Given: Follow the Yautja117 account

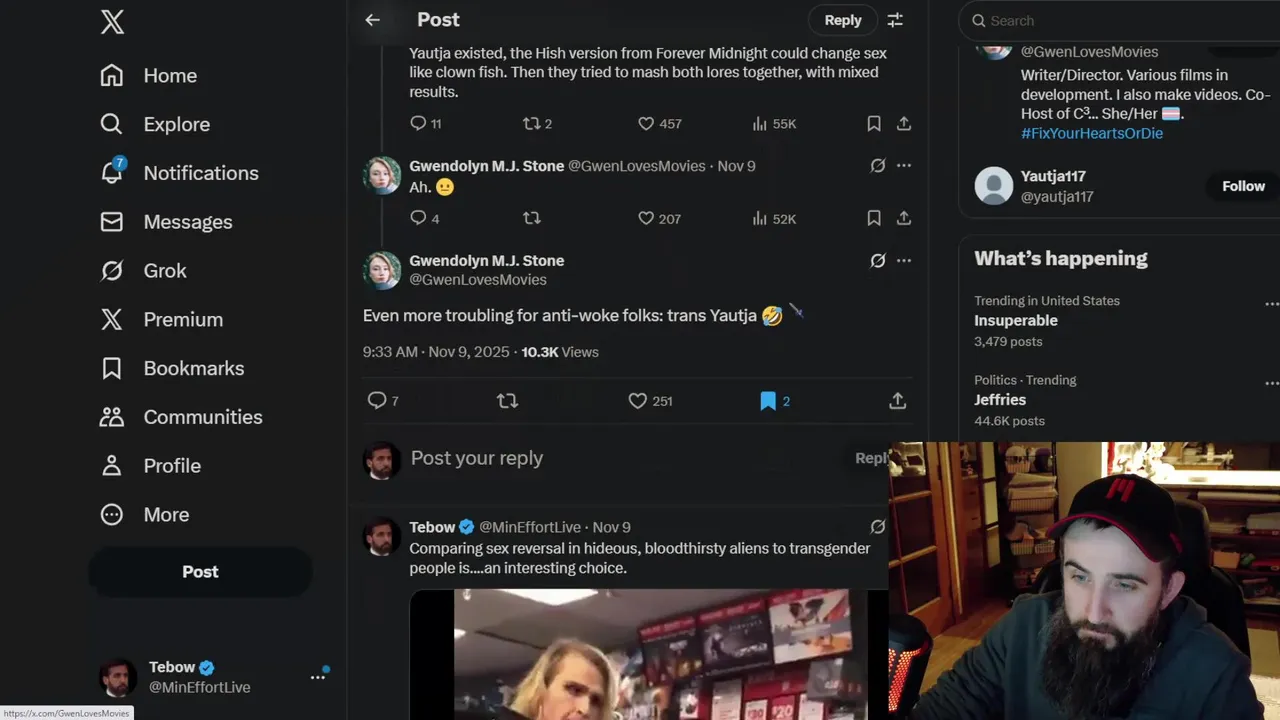Looking at the screenshot, I should [x=1243, y=186].
